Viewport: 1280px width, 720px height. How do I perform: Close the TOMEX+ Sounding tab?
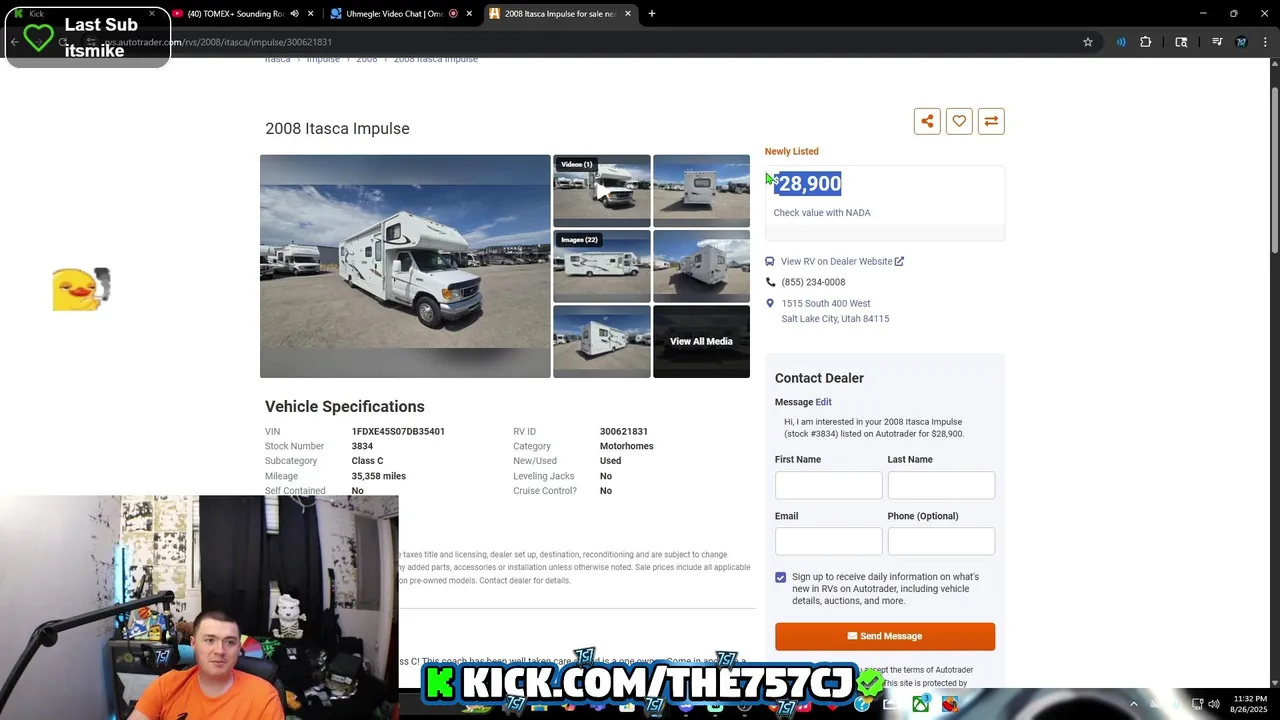[x=311, y=14]
